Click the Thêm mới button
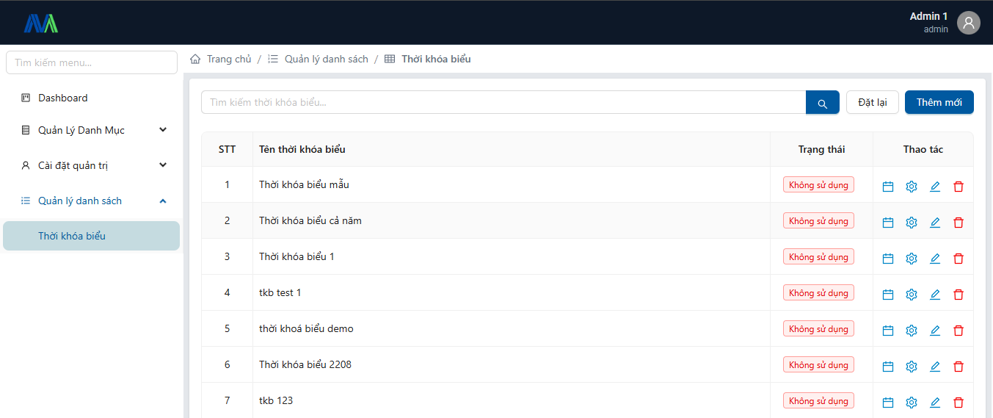Image resolution: width=993 pixels, height=418 pixels. [x=939, y=103]
